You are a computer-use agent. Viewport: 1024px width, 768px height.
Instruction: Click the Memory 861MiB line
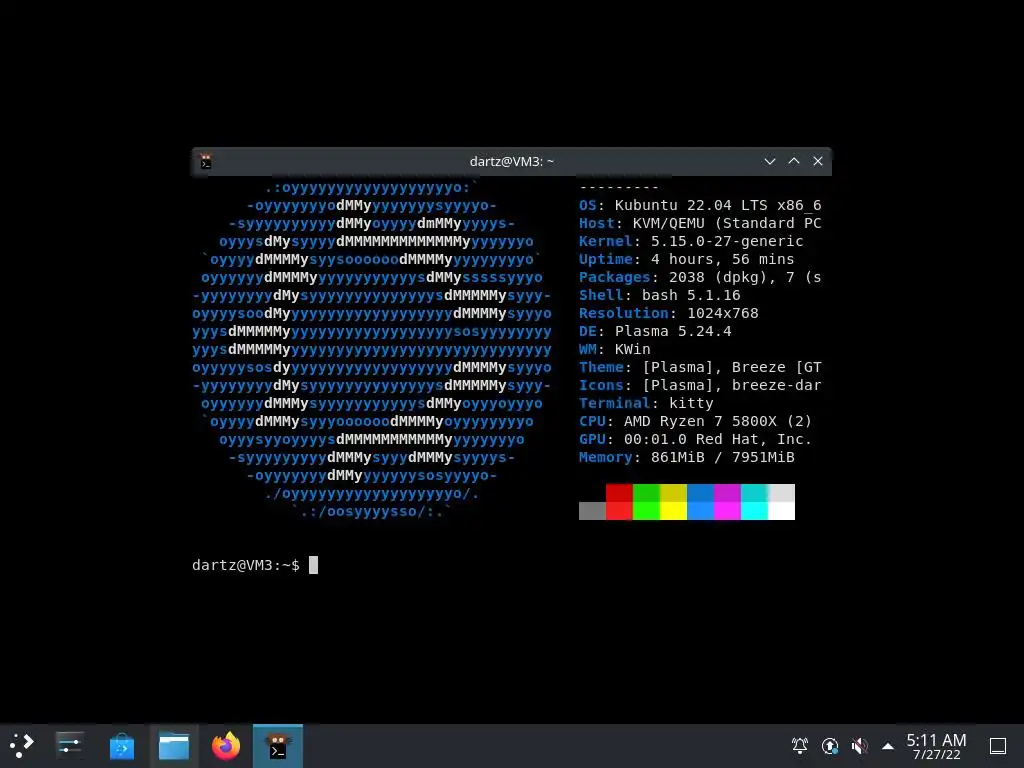(686, 456)
